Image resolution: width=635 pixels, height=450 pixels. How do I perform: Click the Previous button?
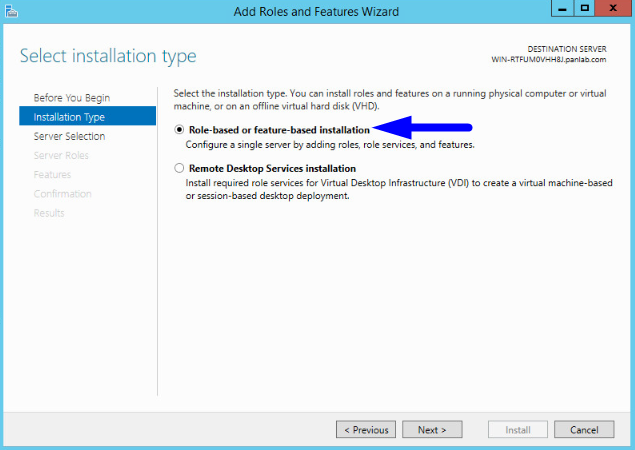tap(366, 430)
